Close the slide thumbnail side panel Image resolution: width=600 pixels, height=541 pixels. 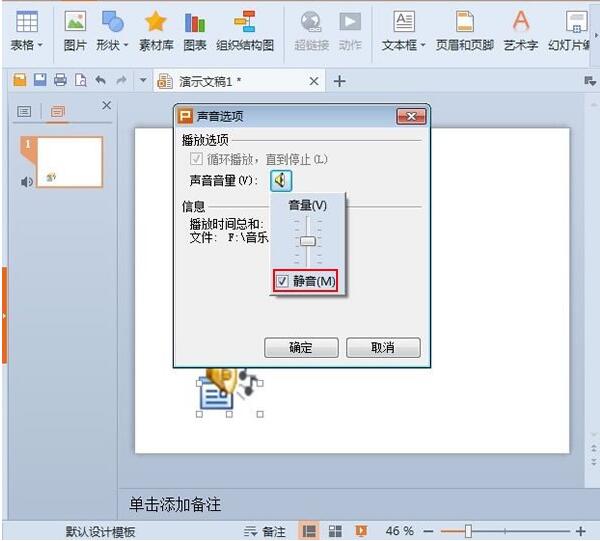coord(107,105)
